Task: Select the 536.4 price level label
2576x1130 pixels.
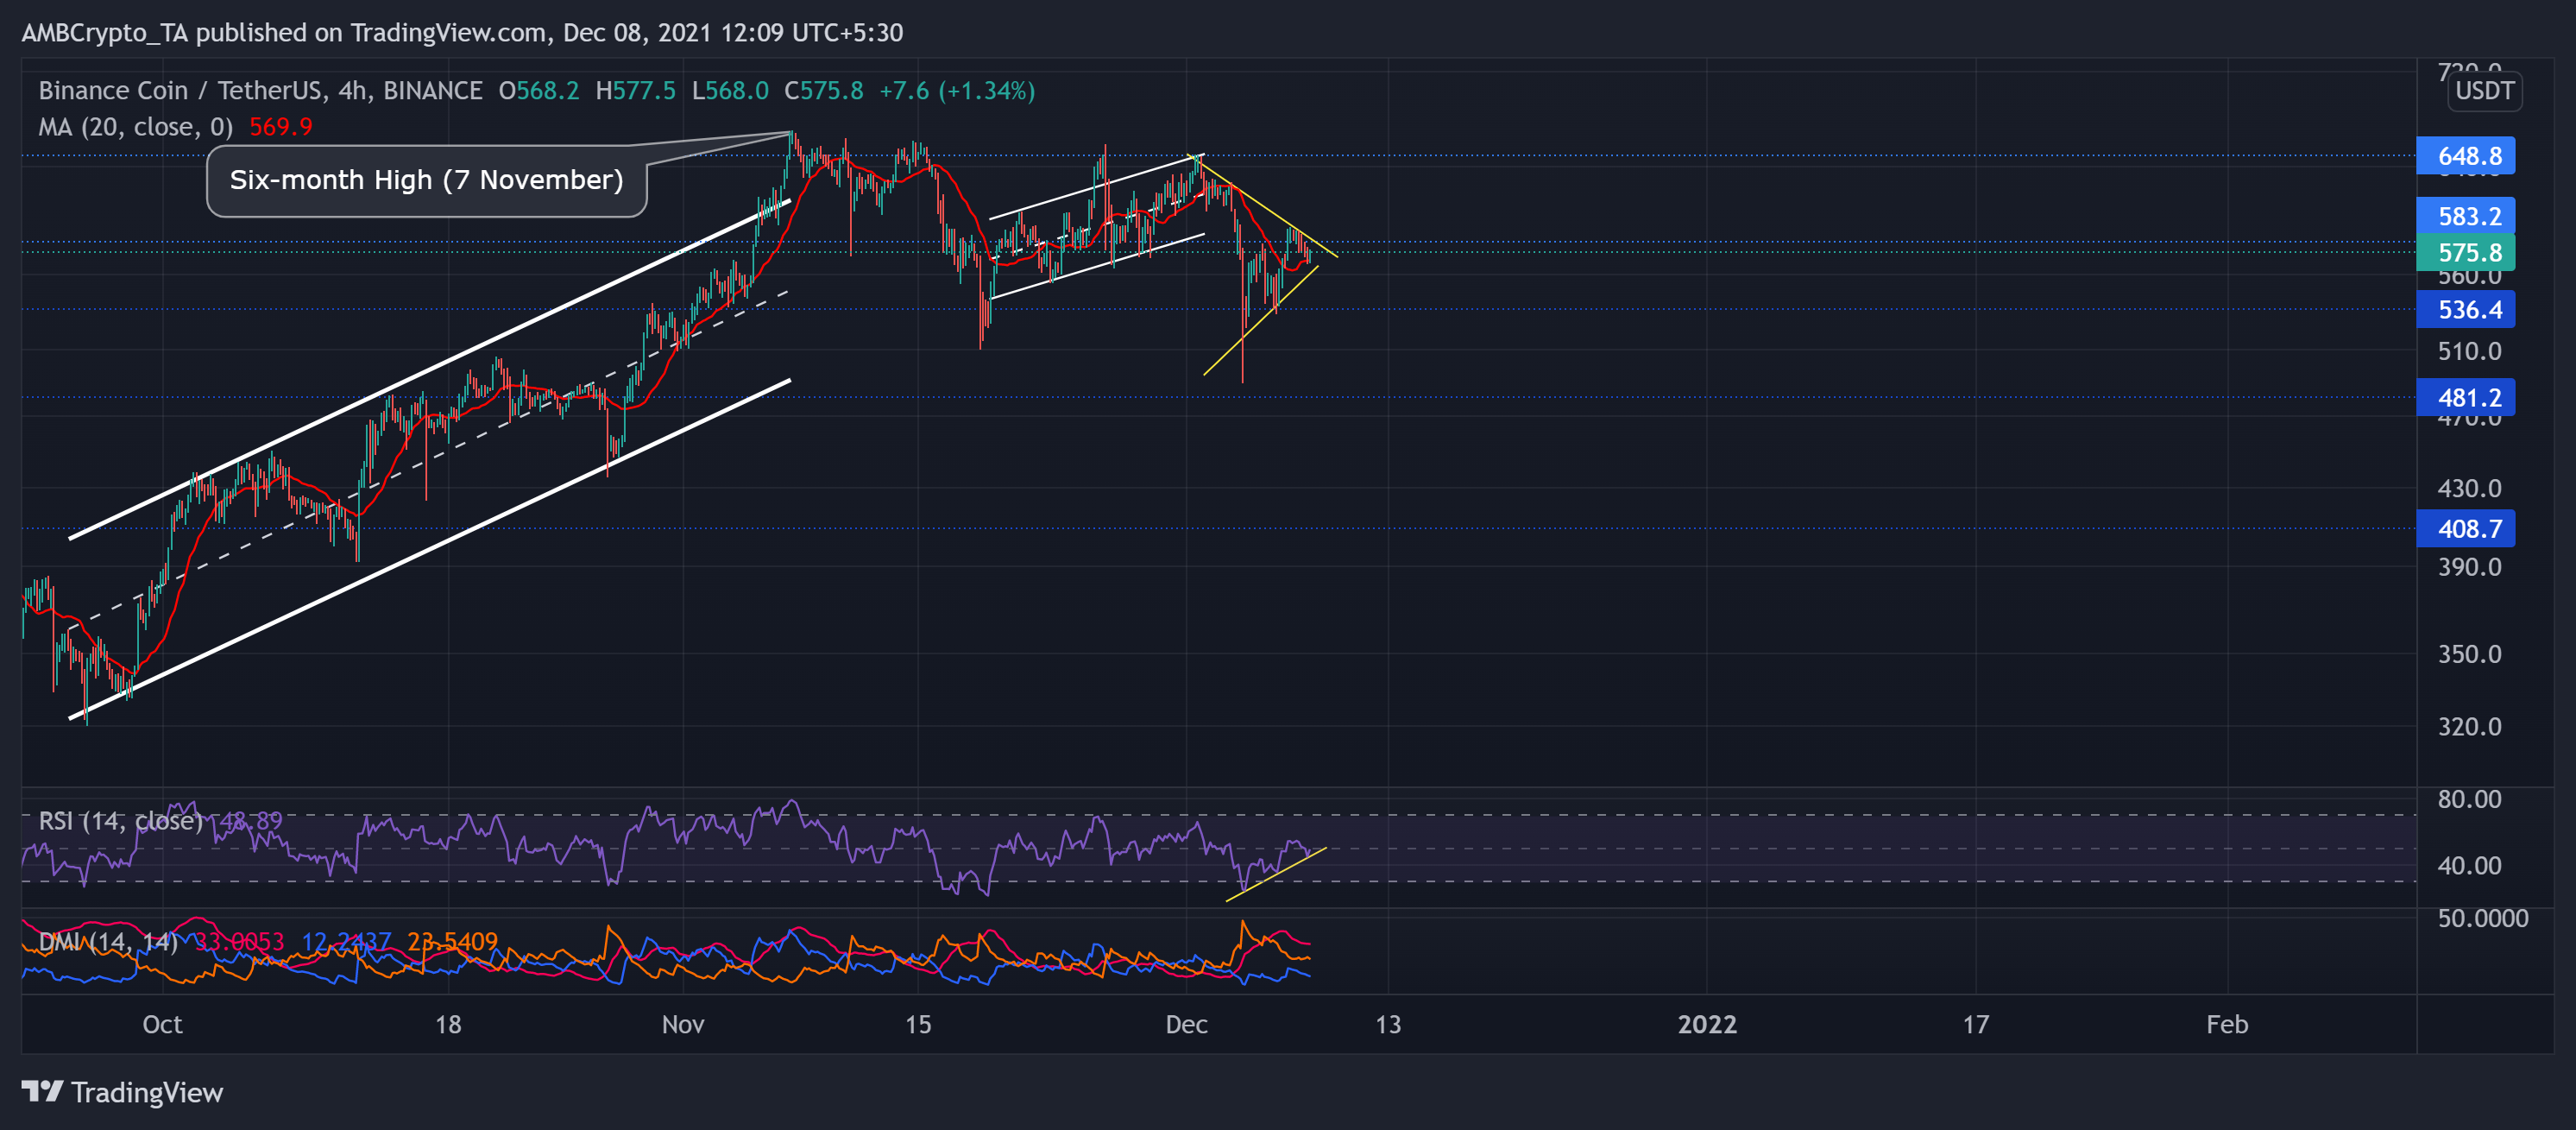Action: tap(2465, 310)
